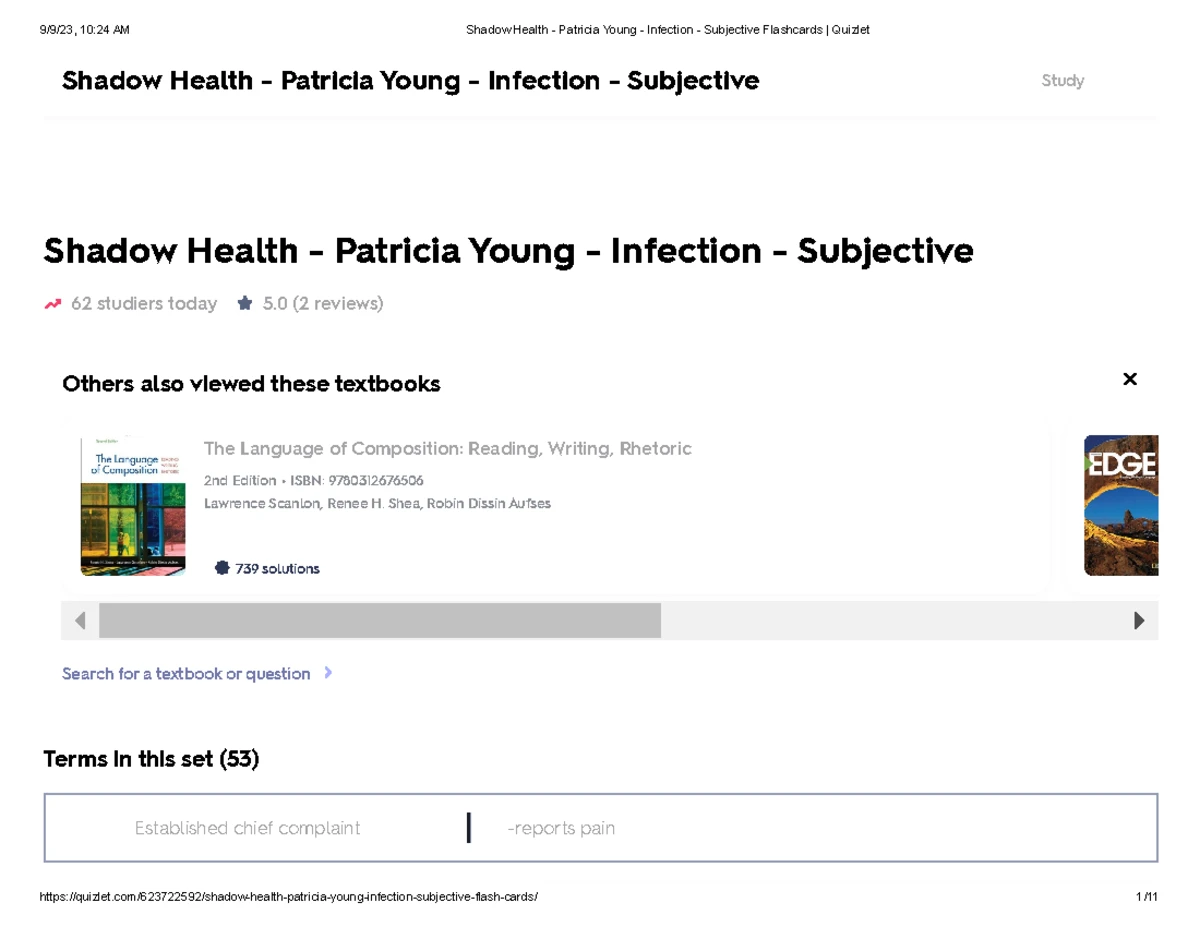Advance the textbook carousel with right arrow
The width and height of the screenshot is (1200, 927).
[x=1140, y=620]
